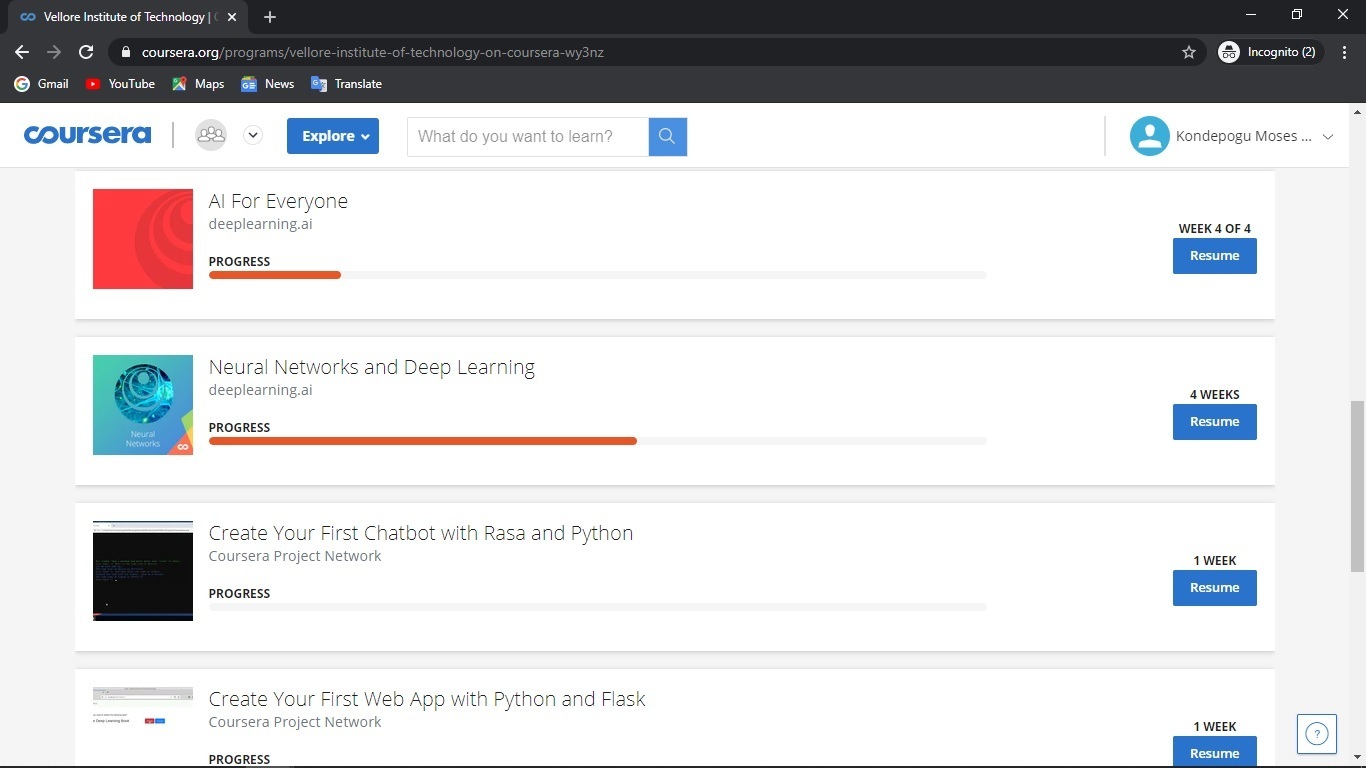Click the PROGRESS label under Rasa Chatbot
The width and height of the screenshot is (1366, 768).
239,594
